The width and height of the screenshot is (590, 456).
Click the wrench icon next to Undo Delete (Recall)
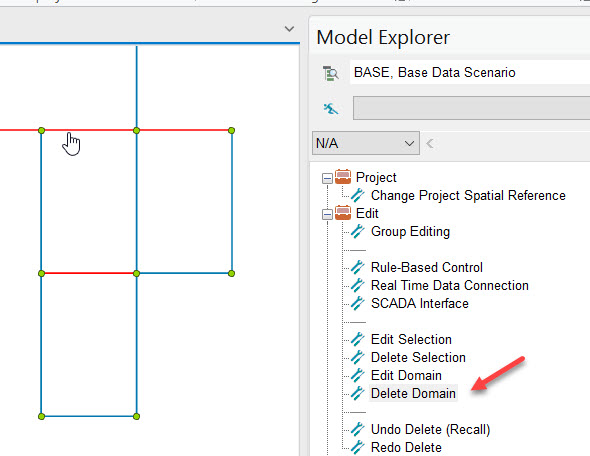pyautogui.click(x=357, y=429)
